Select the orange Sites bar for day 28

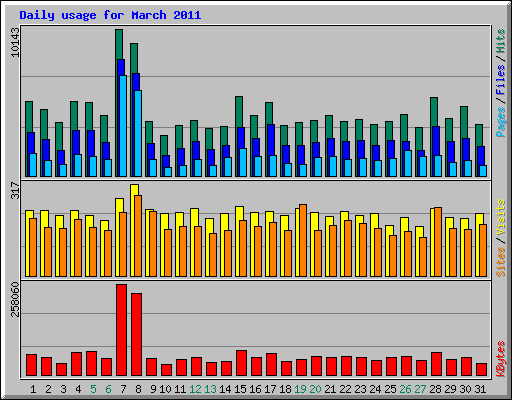click(438, 242)
